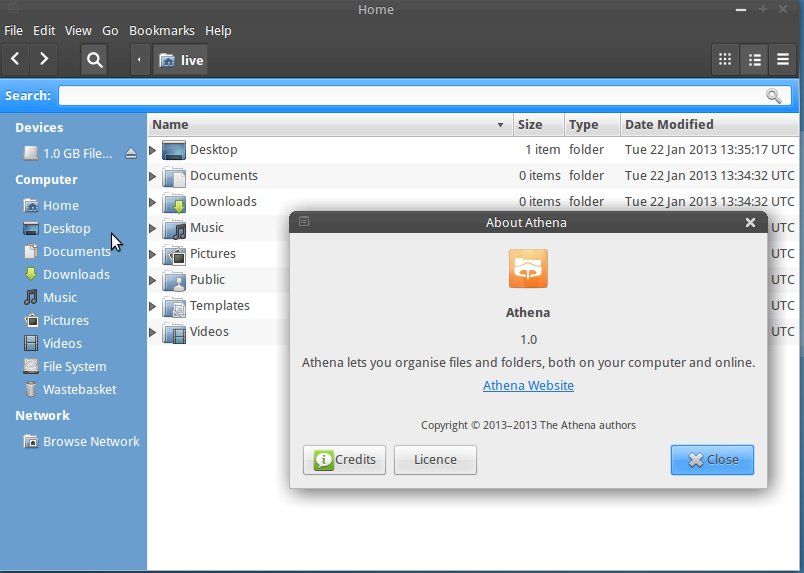Image resolution: width=804 pixels, height=573 pixels.
Task: Open Downloads in the sidebar
Action: tap(67, 274)
